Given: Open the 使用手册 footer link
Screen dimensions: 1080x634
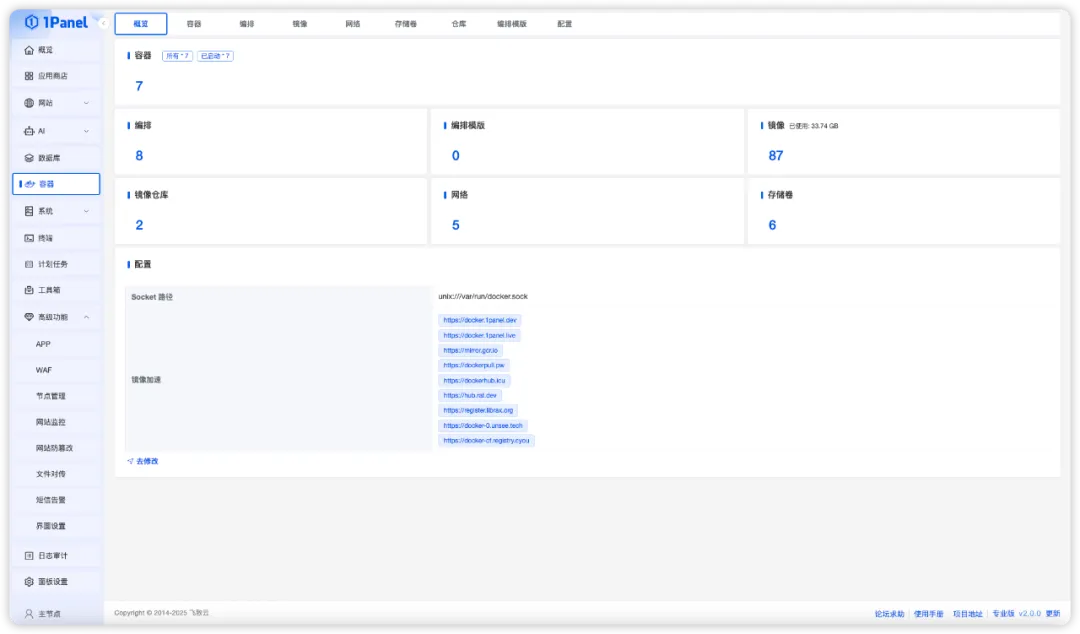Looking at the screenshot, I should click(x=928, y=613).
